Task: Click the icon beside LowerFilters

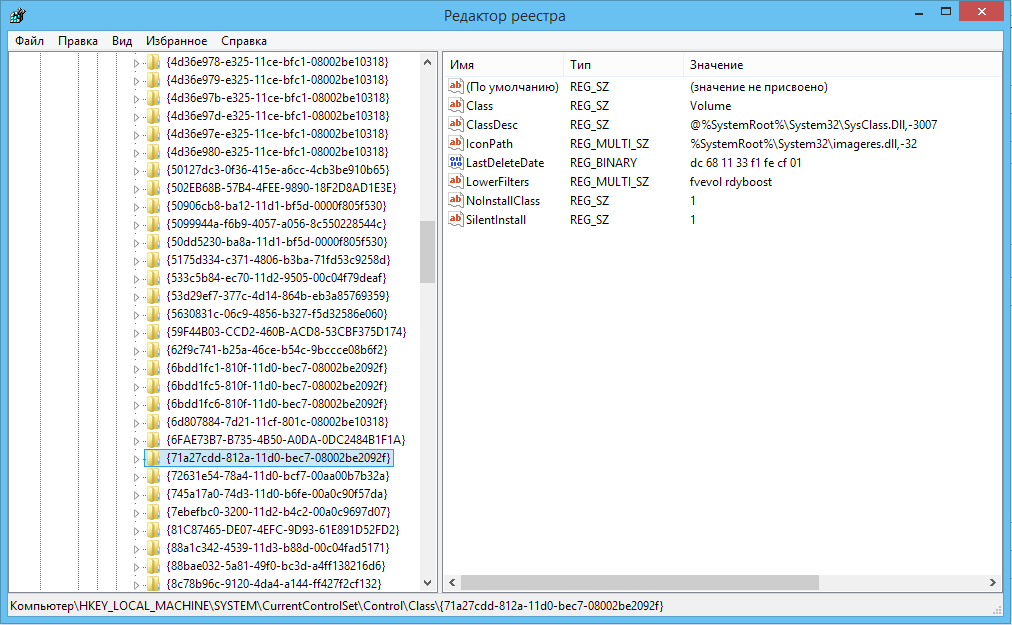Action: [x=456, y=181]
